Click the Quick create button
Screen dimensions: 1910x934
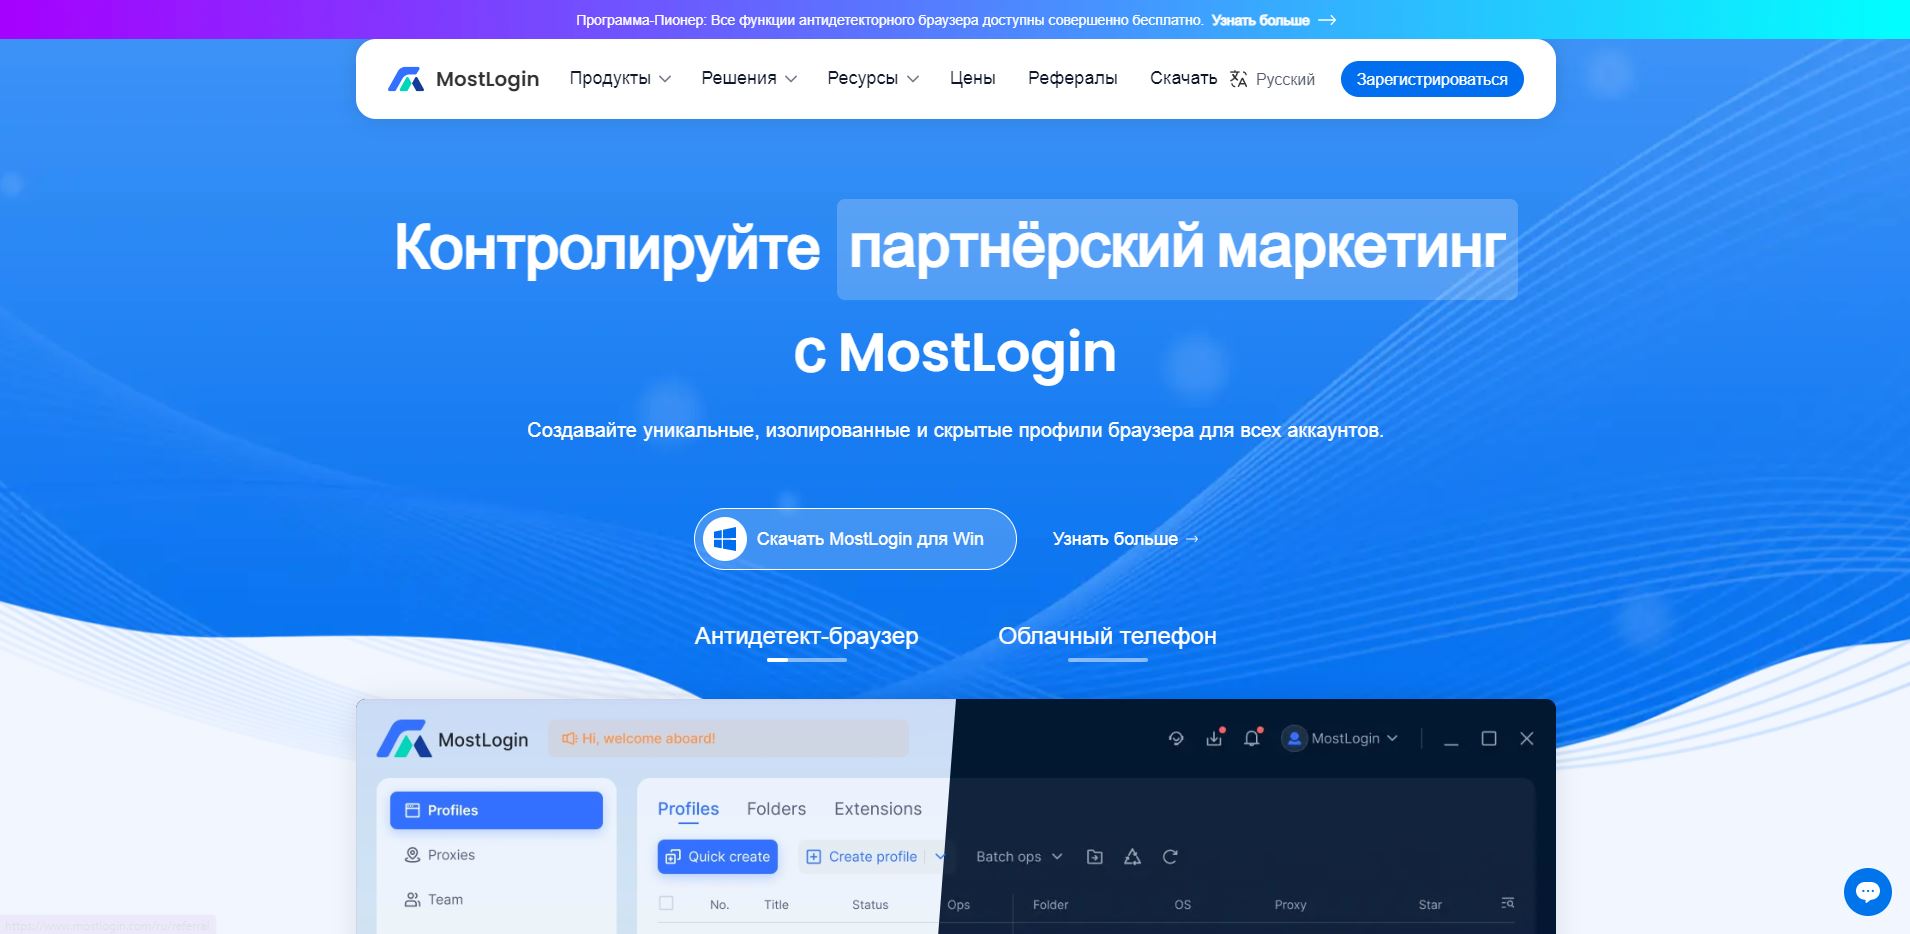(x=717, y=857)
